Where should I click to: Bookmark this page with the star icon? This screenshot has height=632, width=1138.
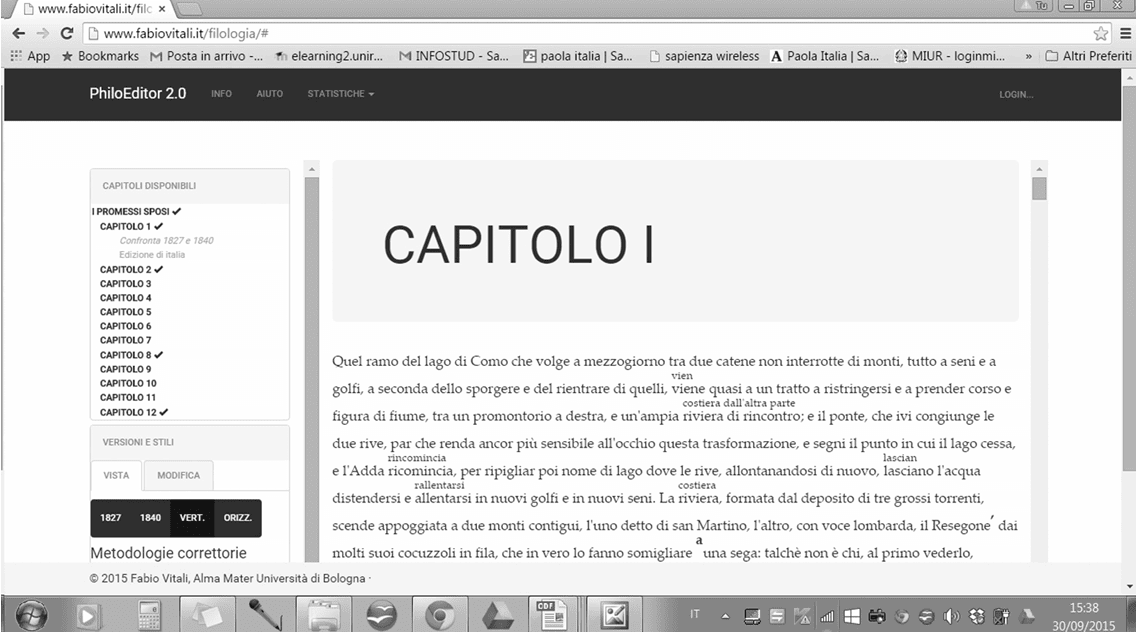[1101, 33]
